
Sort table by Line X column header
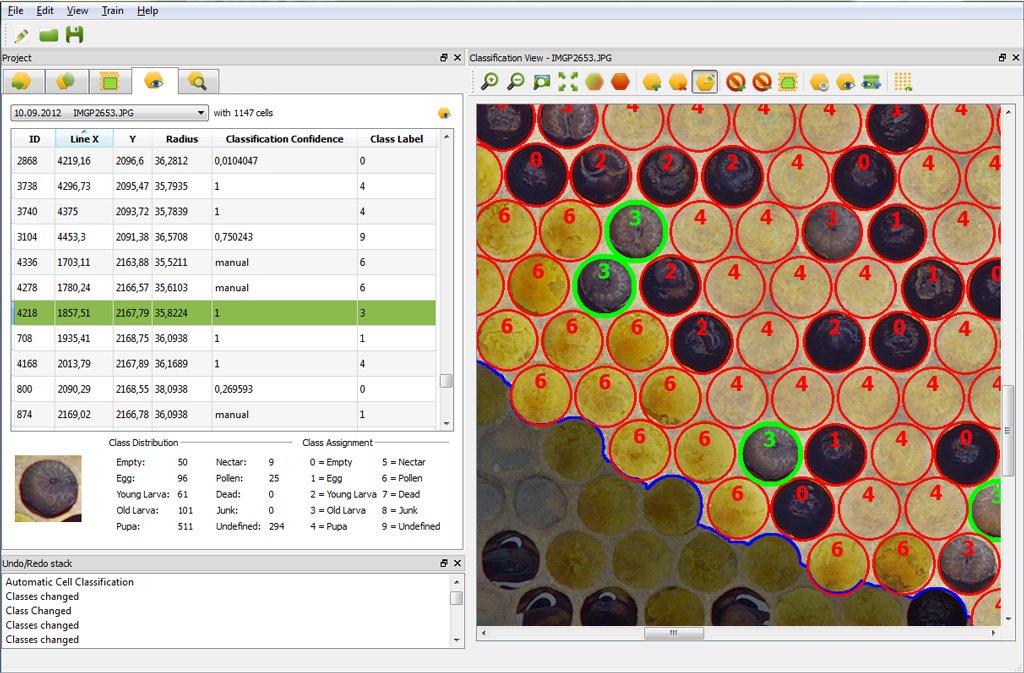(84, 139)
